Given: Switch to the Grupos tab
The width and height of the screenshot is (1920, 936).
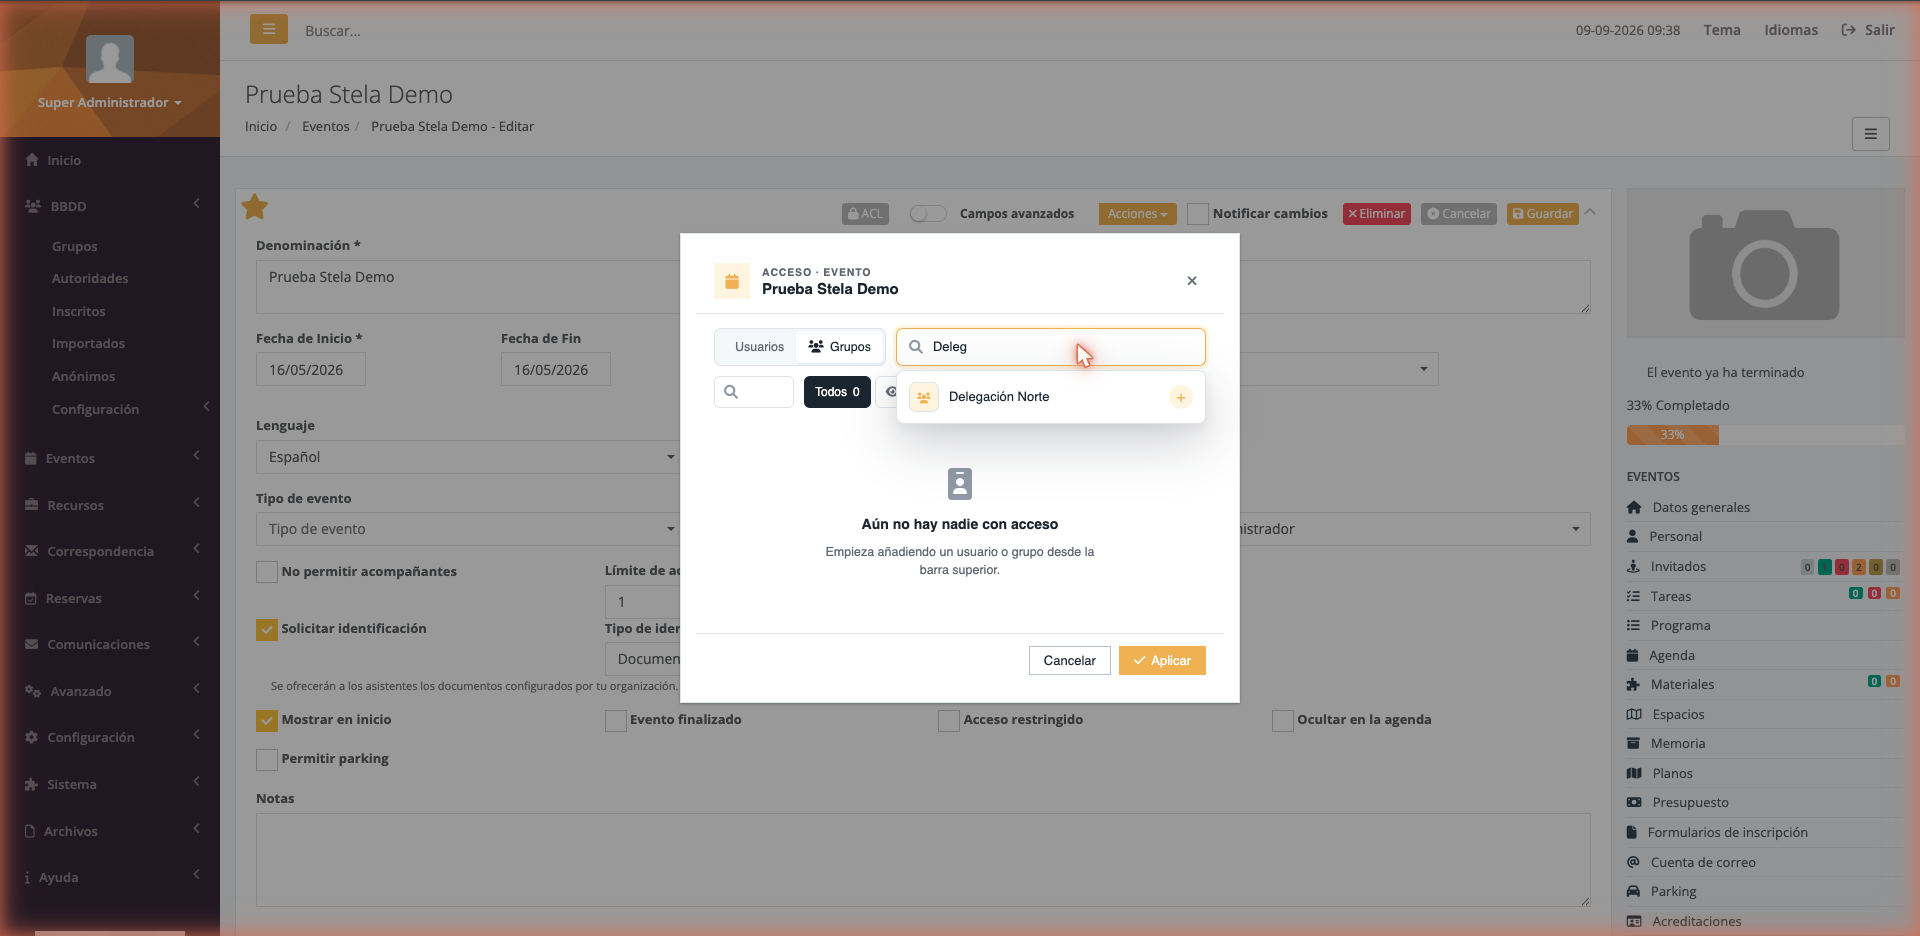Looking at the screenshot, I should (x=840, y=347).
